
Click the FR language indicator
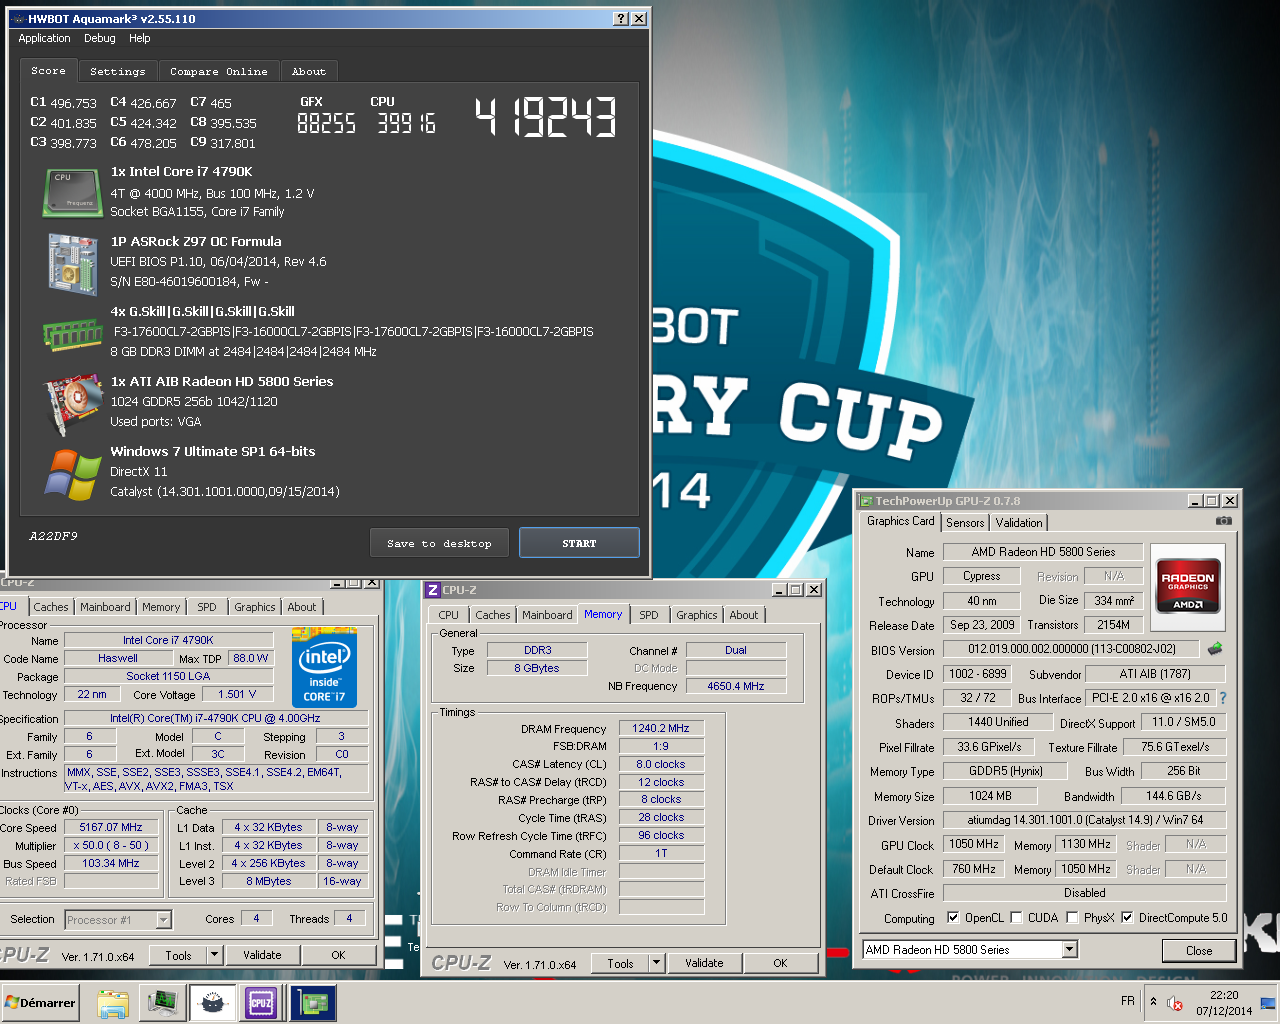[x=1128, y=1001]
